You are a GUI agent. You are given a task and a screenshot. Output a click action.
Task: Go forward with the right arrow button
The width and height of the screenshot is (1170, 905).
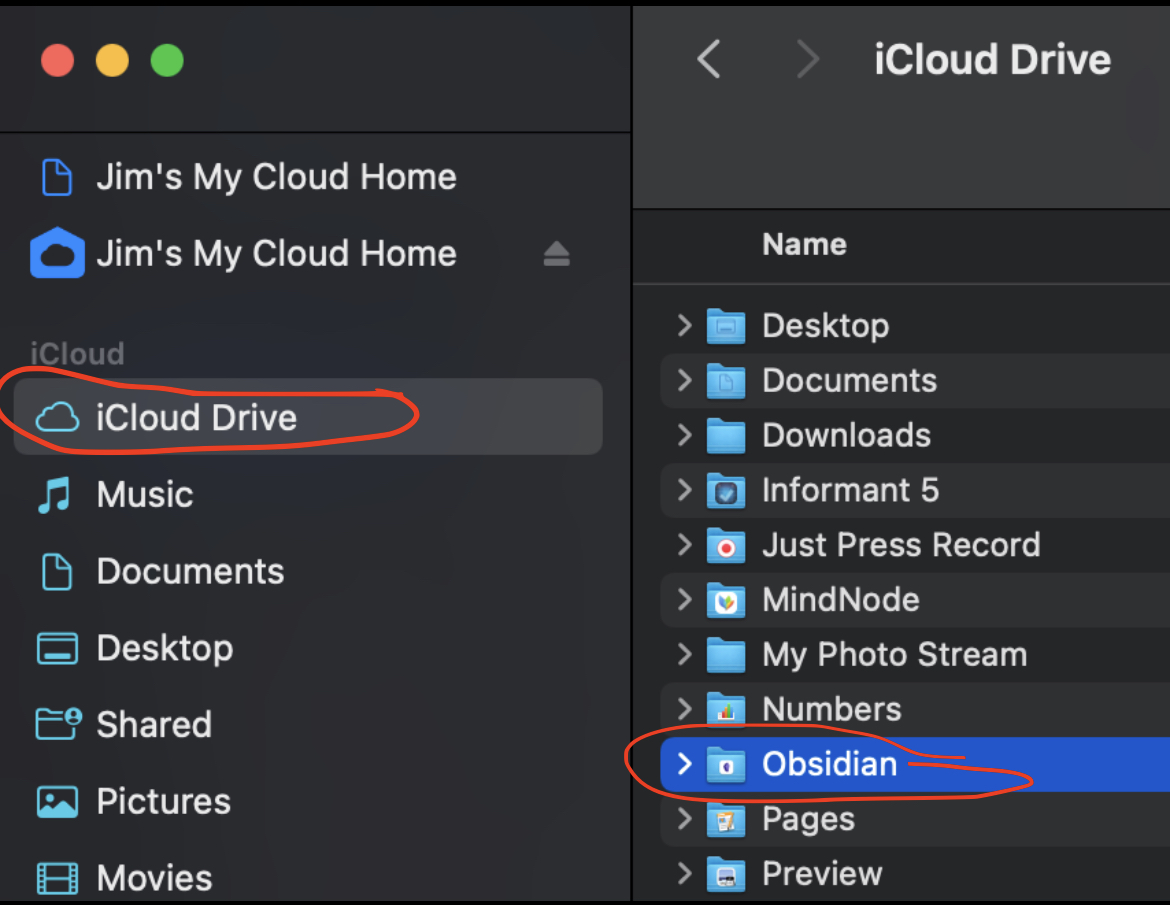[x=808, y=59]
